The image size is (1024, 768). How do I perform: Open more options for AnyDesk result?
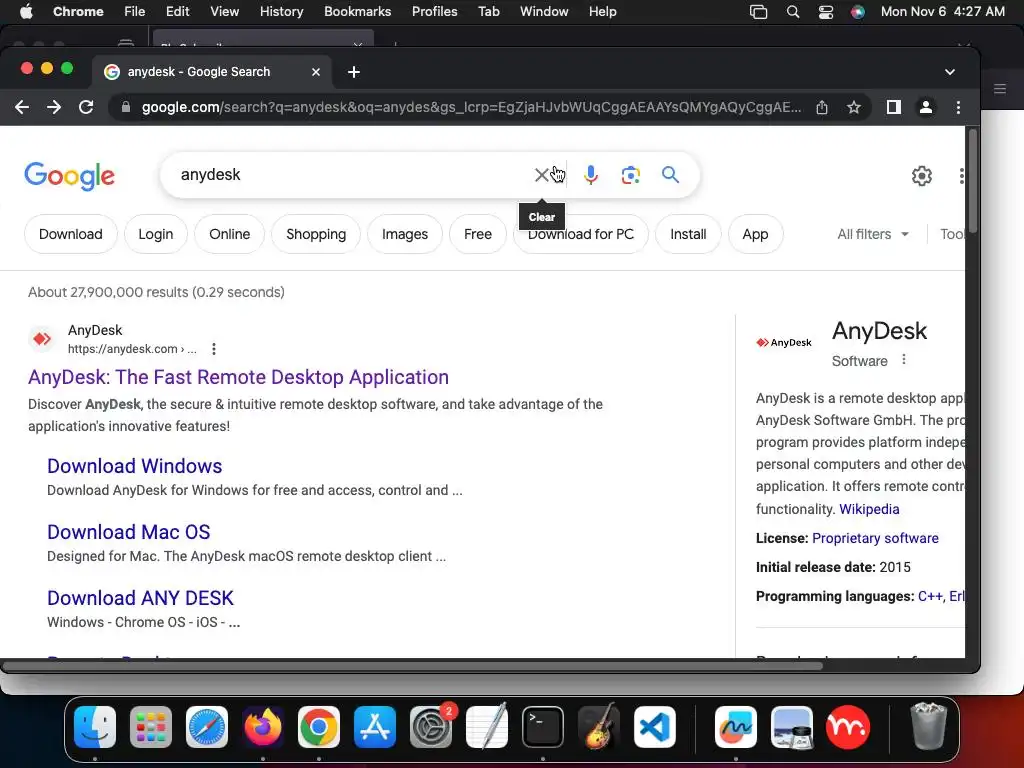click(214, 349)
